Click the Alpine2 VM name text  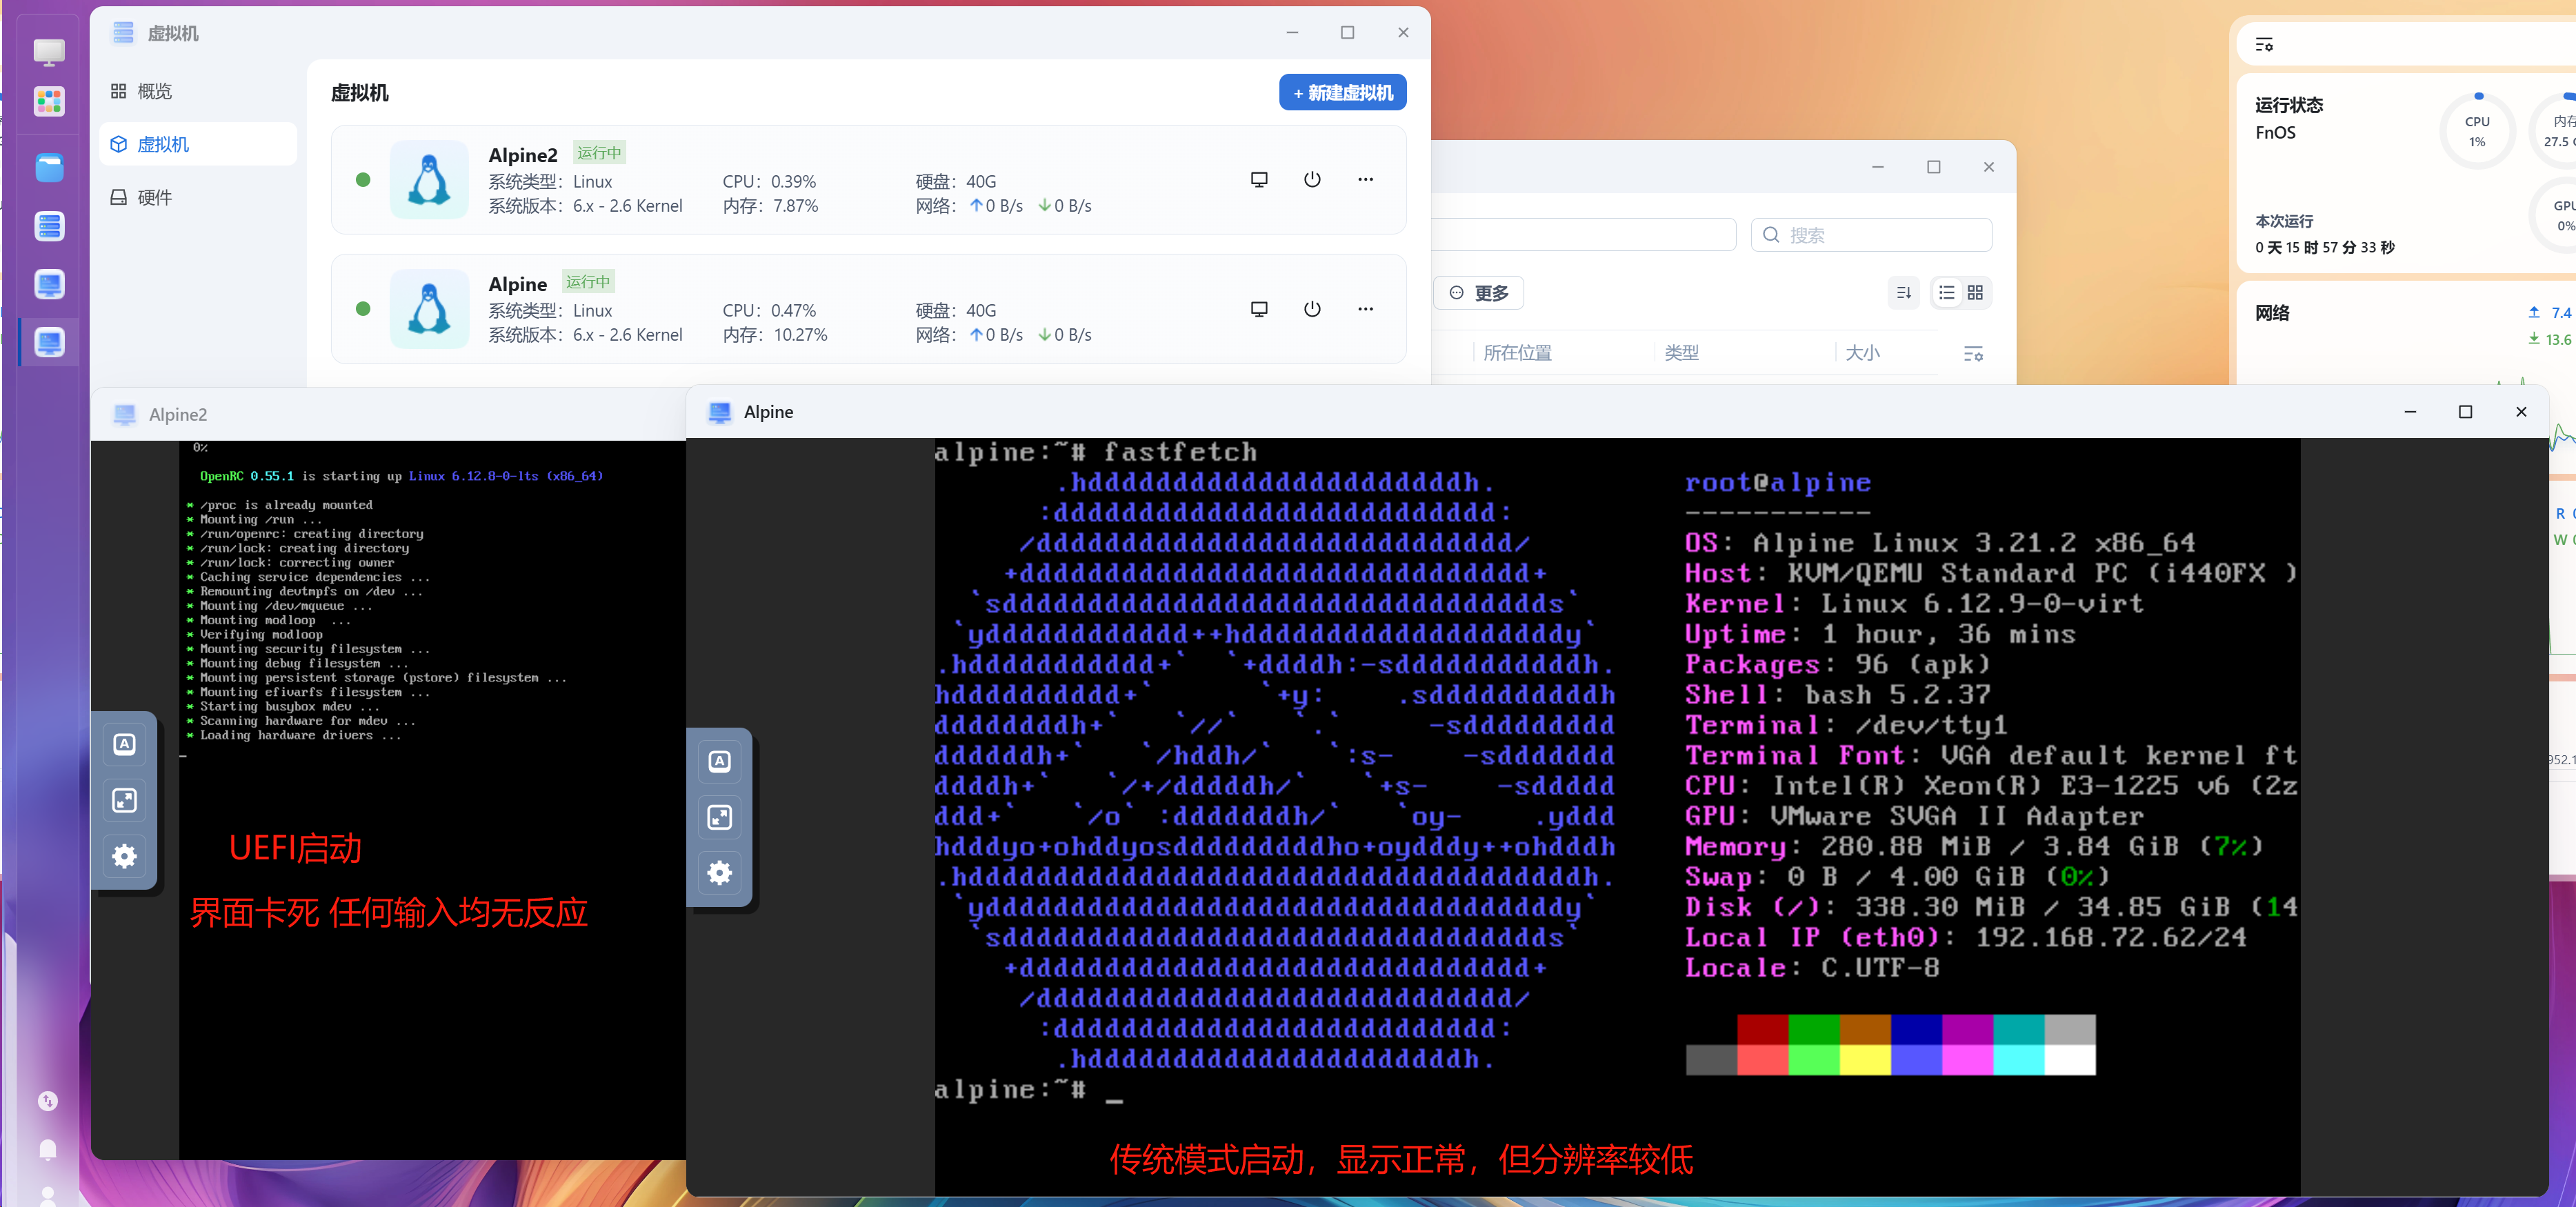tap(522, 155)
